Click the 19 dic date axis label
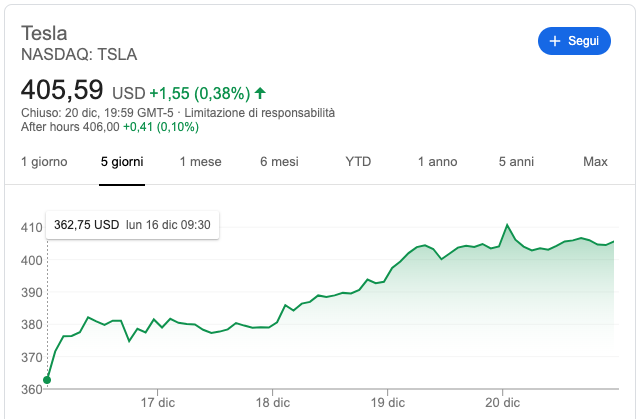The width and height of the screenshot is (636, 419). click(388, 402)
